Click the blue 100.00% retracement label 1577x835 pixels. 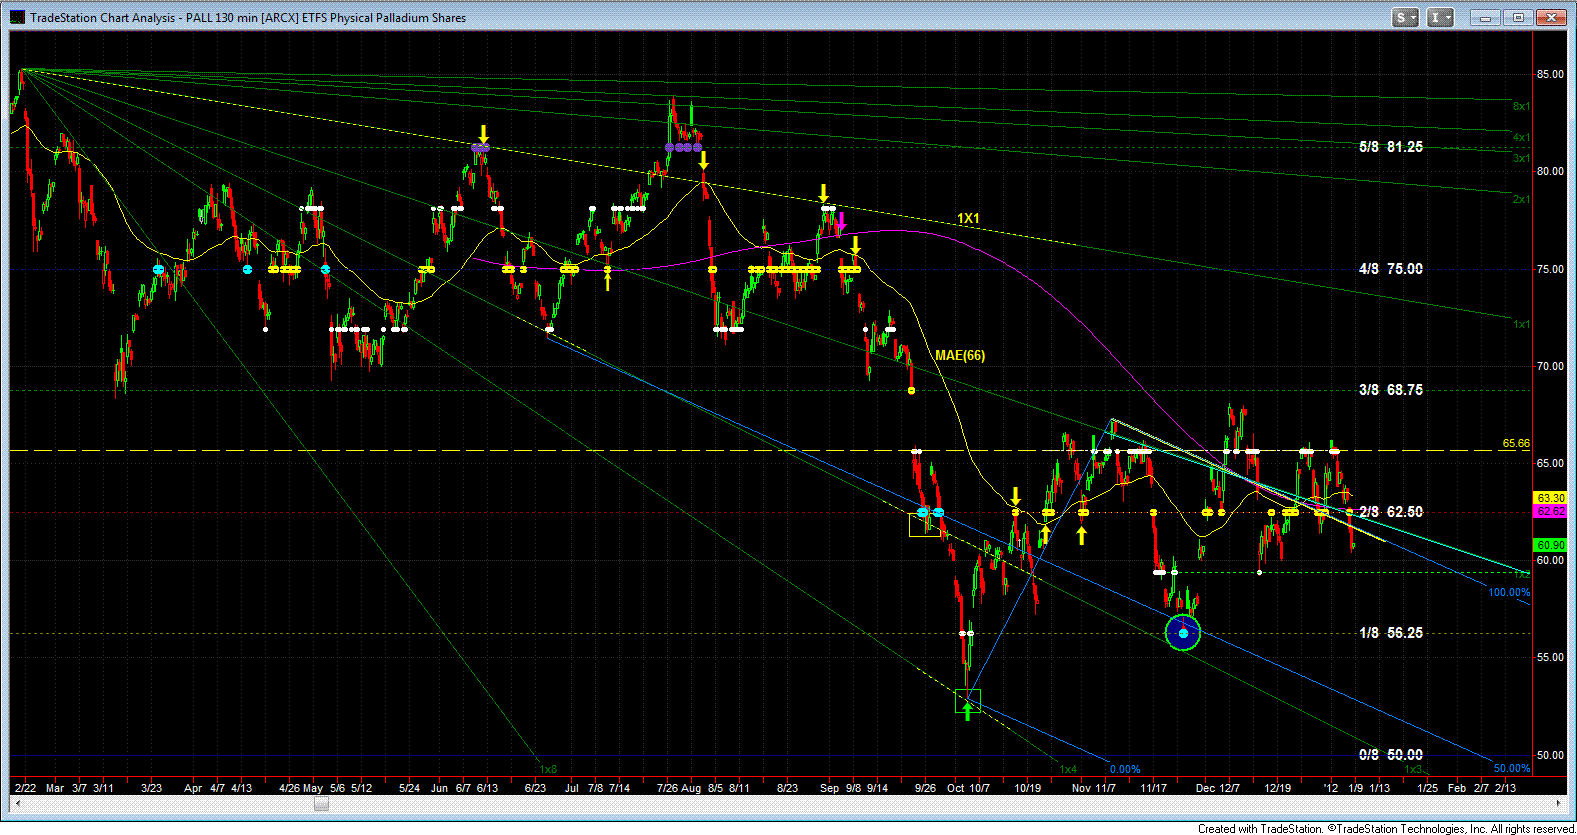click(1509, 592)
